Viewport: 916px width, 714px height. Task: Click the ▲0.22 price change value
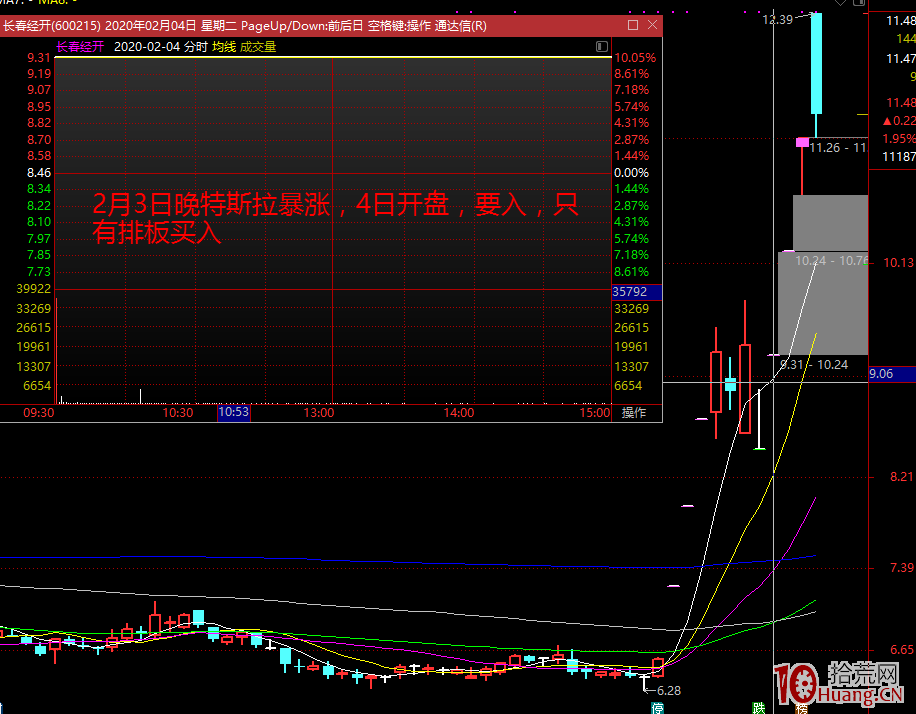pos(899,121)
